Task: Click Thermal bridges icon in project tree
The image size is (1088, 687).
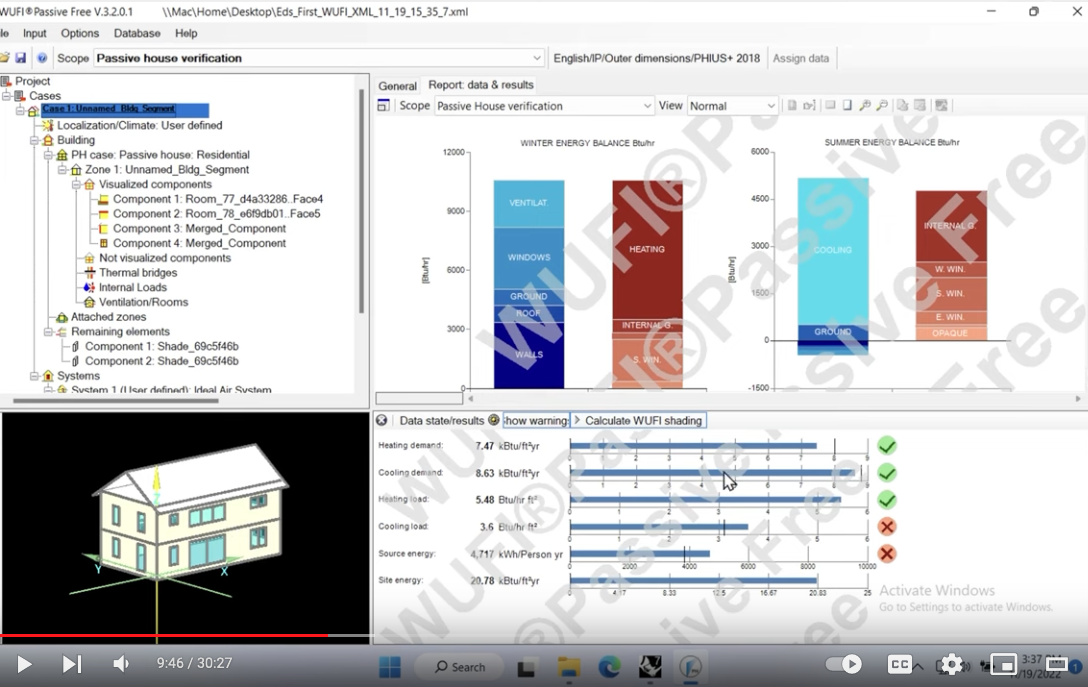Action: [89, 273]
